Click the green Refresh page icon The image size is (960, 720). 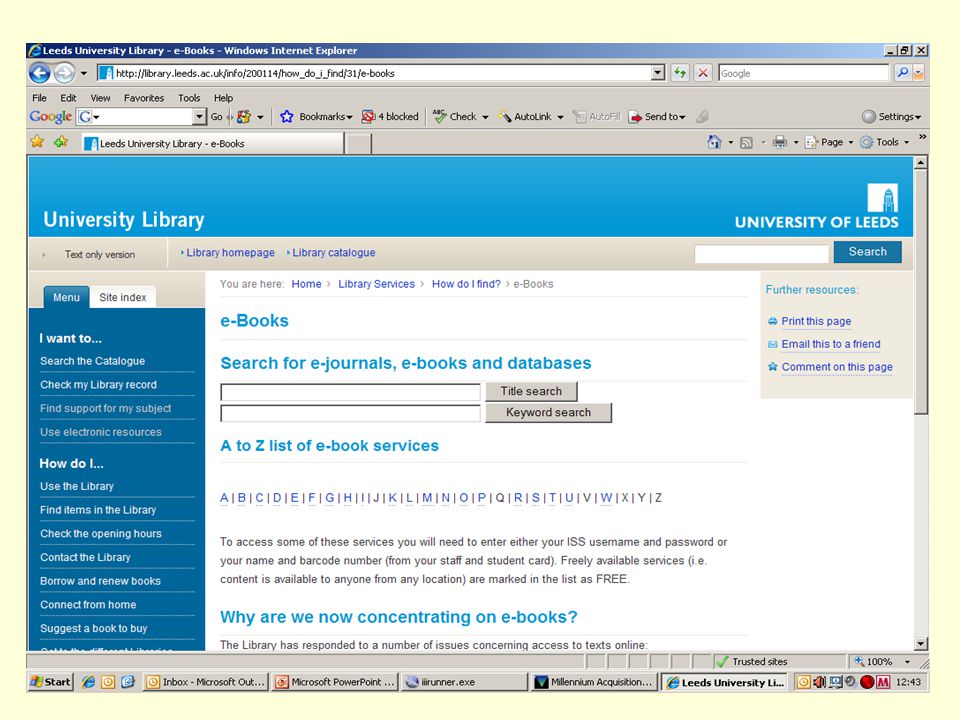click(680, 73)
